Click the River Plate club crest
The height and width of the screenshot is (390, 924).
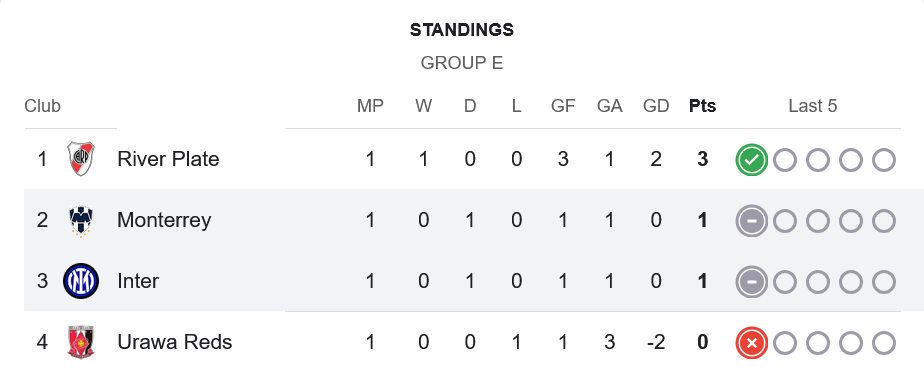click(81, 159)
